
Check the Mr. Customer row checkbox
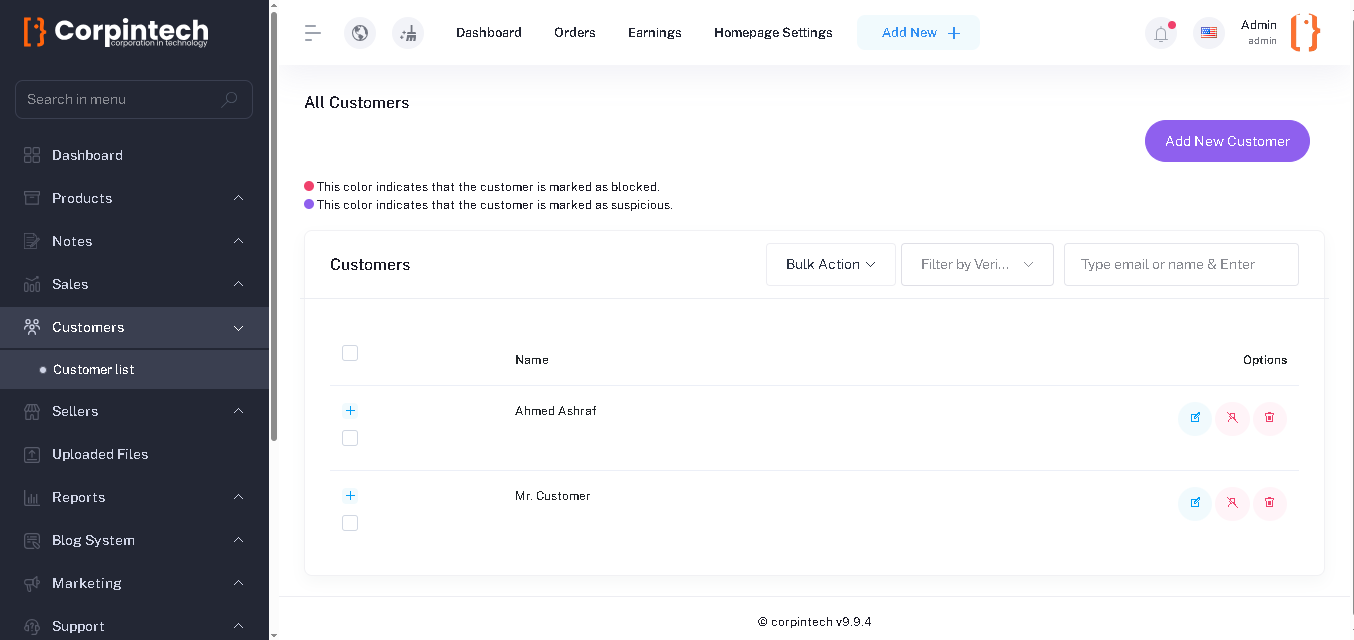(350, 523)
